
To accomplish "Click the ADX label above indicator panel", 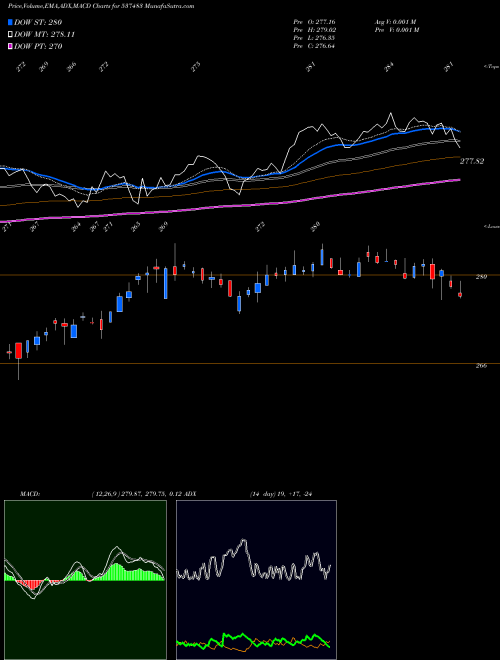I will point(190,494).
